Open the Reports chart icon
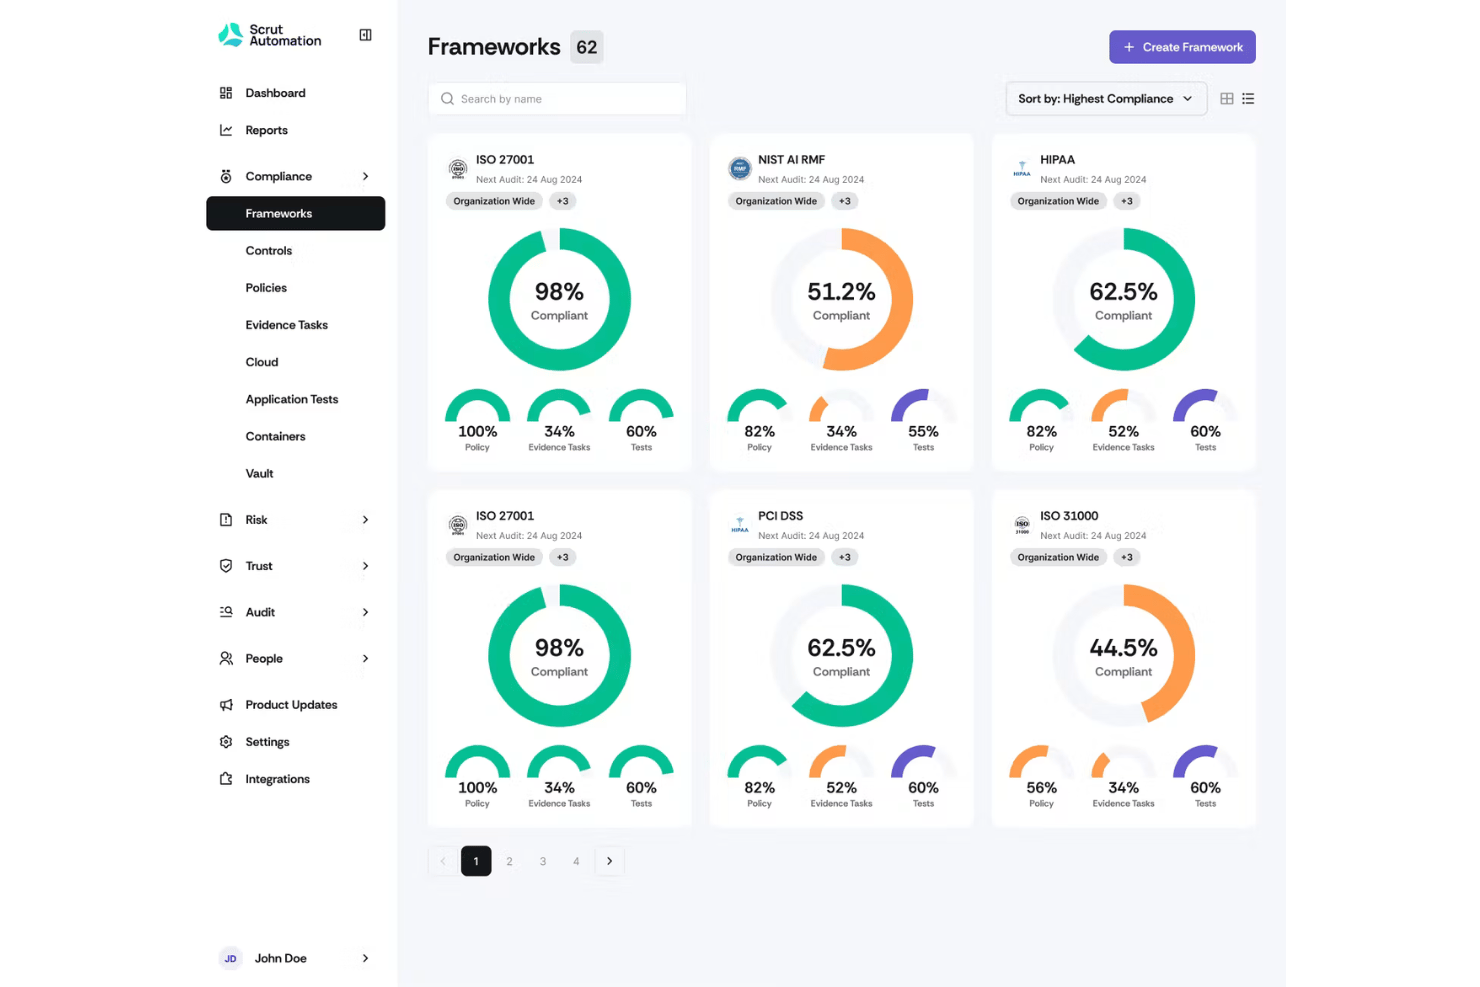 [226, 130]
